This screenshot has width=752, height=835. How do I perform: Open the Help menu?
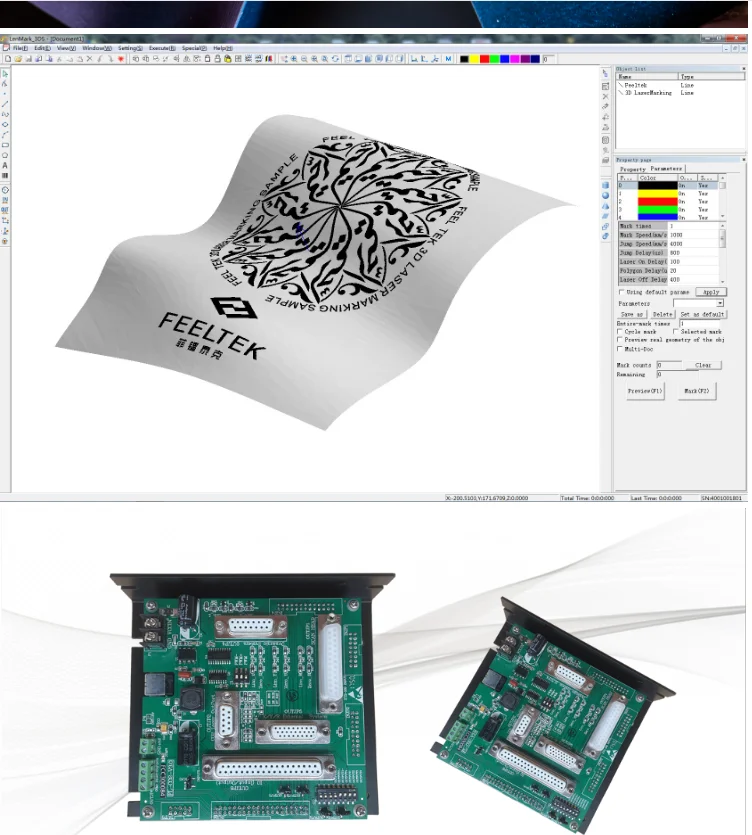click(x=223, y=48)
